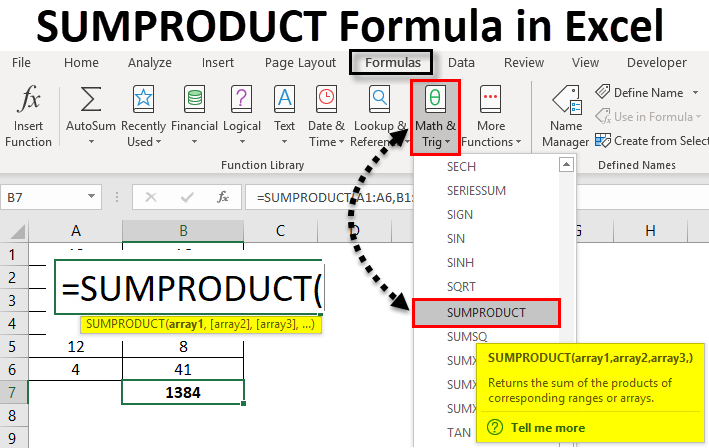The width and height of the screenshot is (709, 448).
Task: Confirm formula with checkmark icon
Action: 187,197
